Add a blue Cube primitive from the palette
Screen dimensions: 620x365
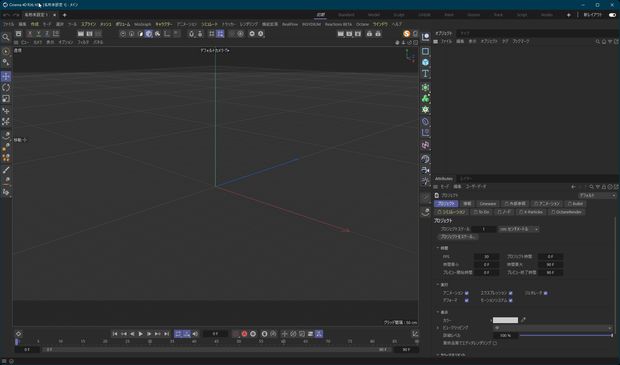(x=425, y=62)
